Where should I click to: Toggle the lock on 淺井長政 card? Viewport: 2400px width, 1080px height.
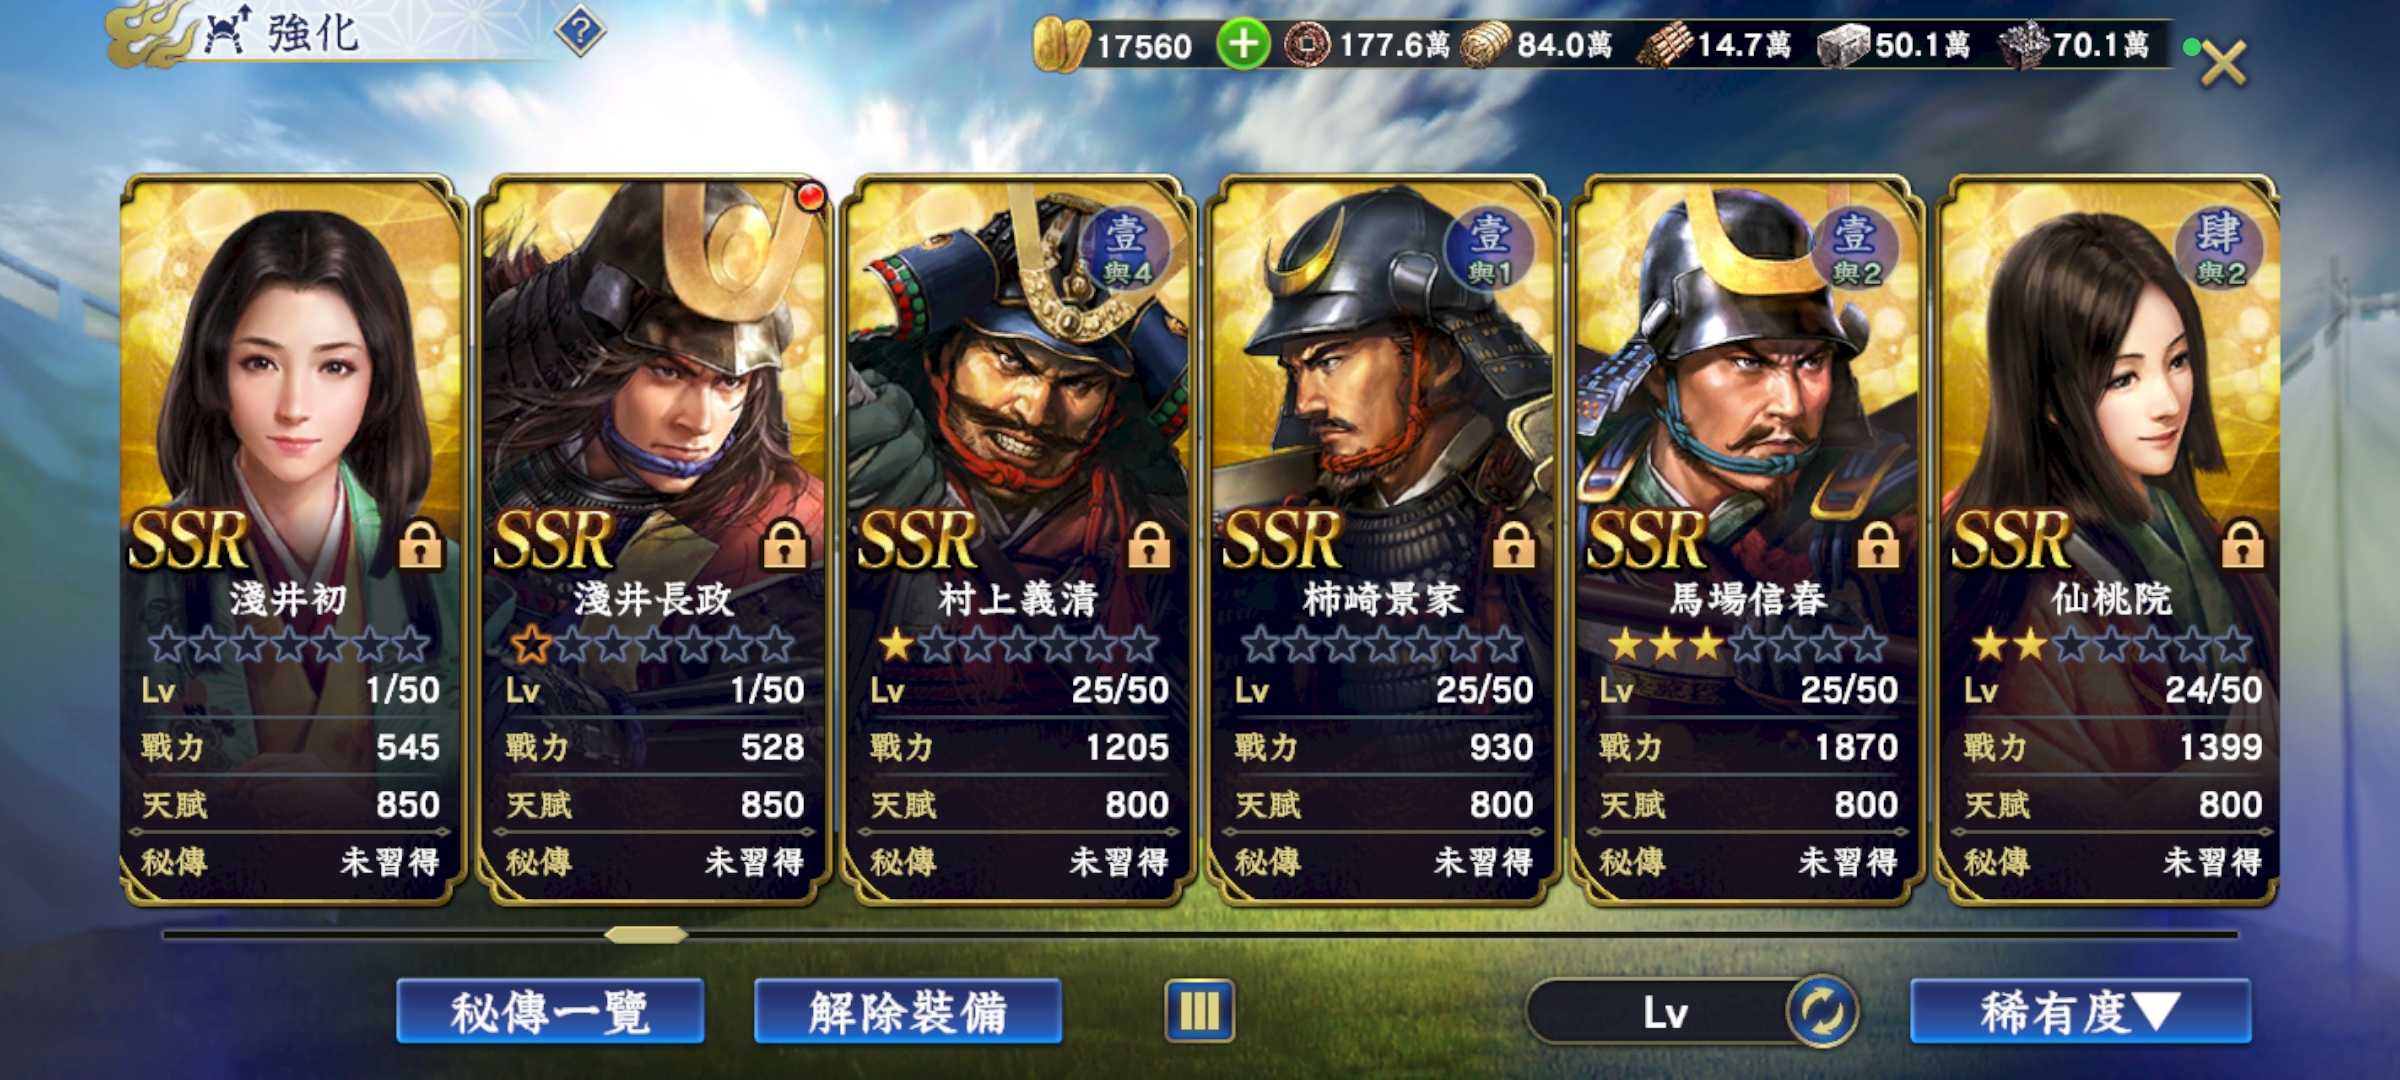click(x=785, y=545)
